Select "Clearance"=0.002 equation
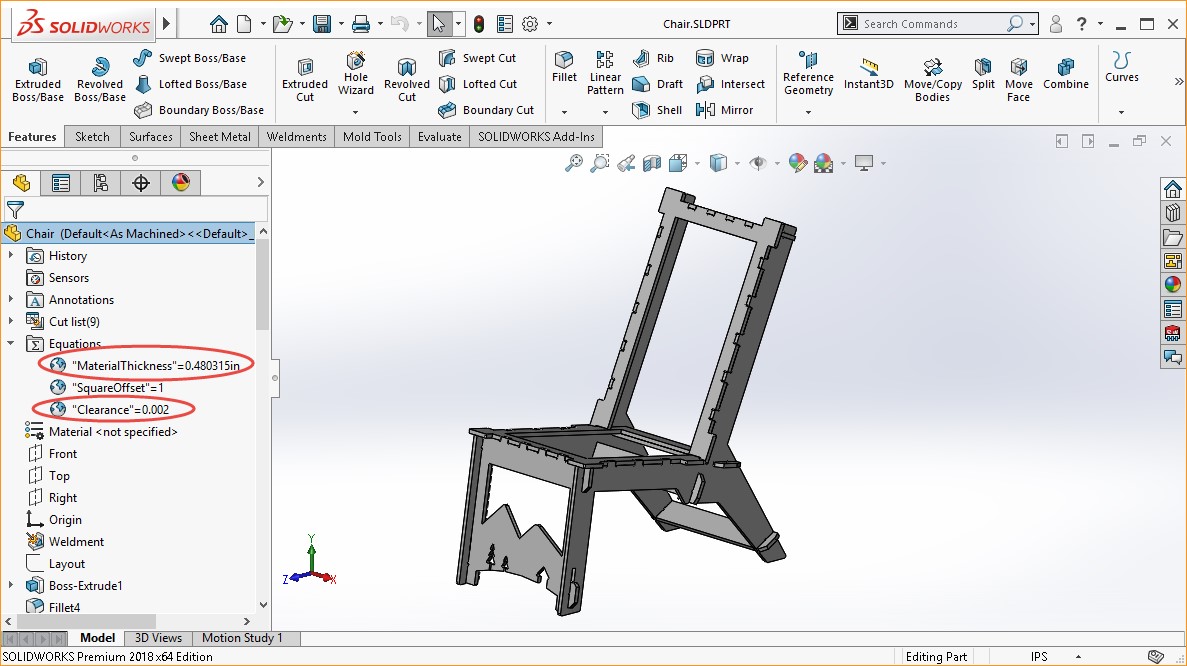 pos(109,409)
